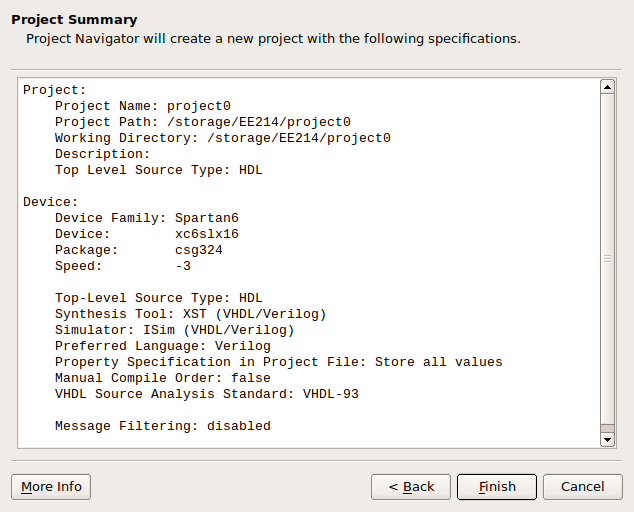Viewport: 634px width, 512px height.
Task: Click 'Message Filtering: disabled' line
Action: (163, 426)
